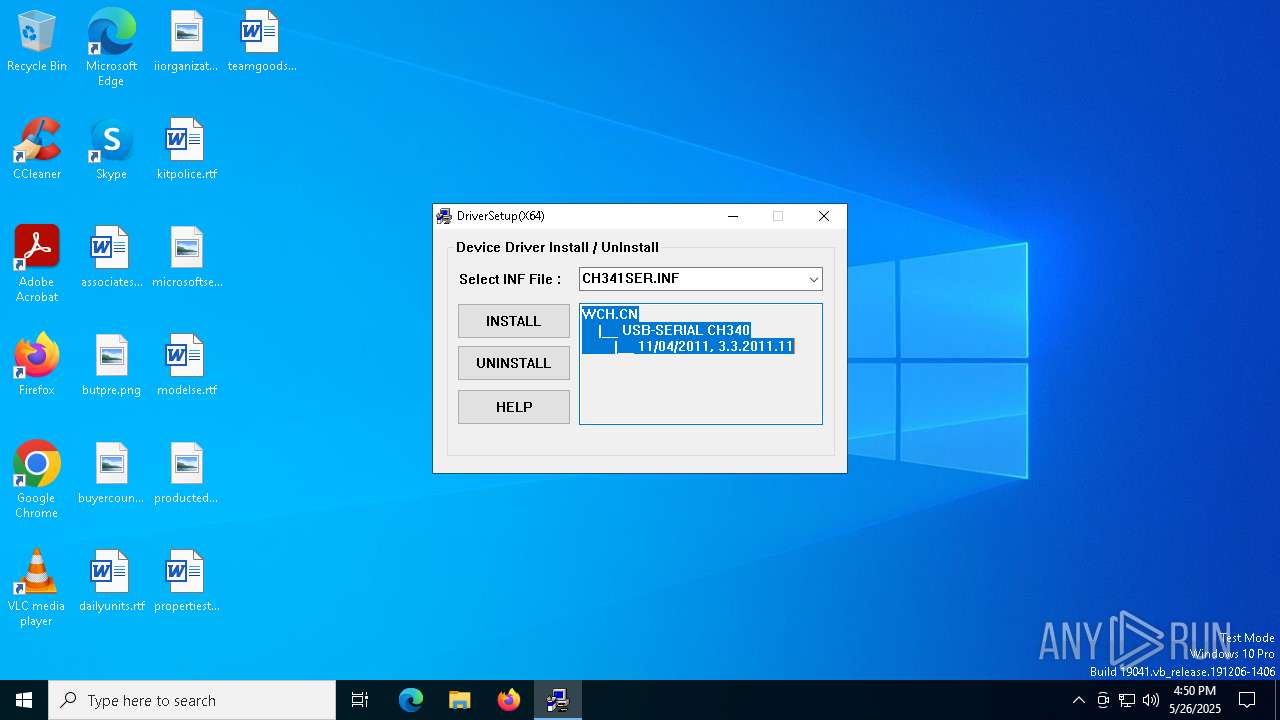Viewport: 1280px width, 720px height.
Task: Open Skype desktop shortcut
Action: [111, 150]
